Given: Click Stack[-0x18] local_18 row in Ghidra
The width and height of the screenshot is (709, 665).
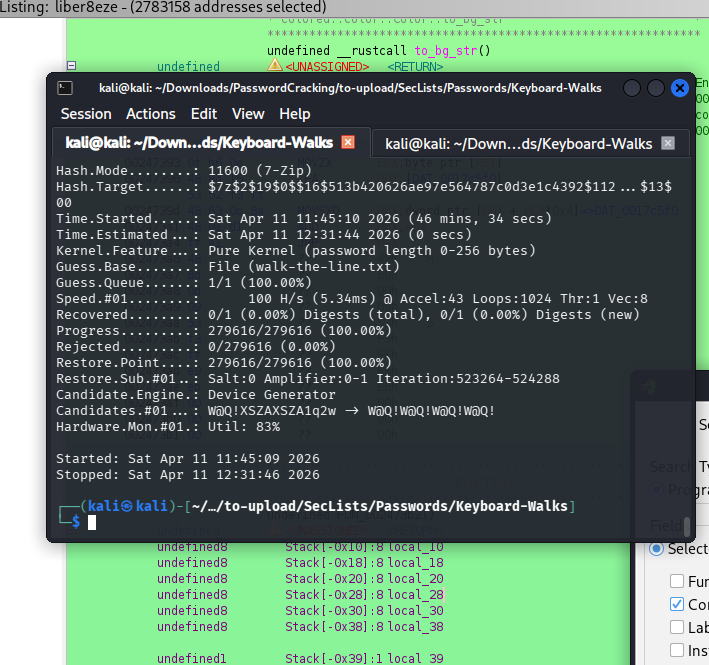Looking at the screenshot, I should [x=300, y=563].
